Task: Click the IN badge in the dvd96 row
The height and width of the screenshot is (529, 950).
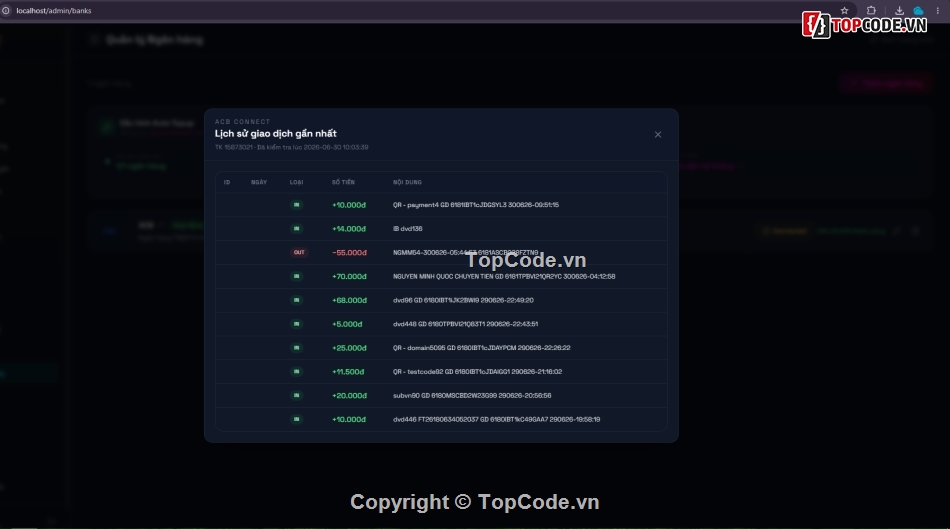Action: click(296, 300)
